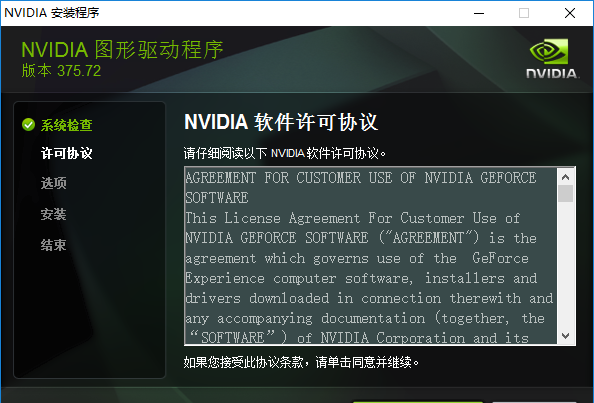The height and width of the screenshot is (403, 594).
Task: Minimize the NVIDIA 安装程序 window
Action: pyautogui.click(x=479, y=13)
